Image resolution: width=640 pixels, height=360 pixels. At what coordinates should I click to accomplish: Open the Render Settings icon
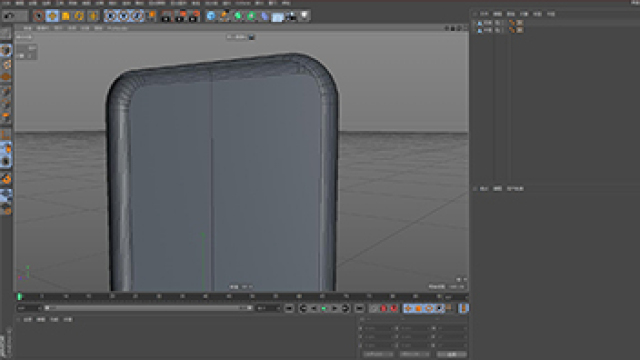[194, 16]
